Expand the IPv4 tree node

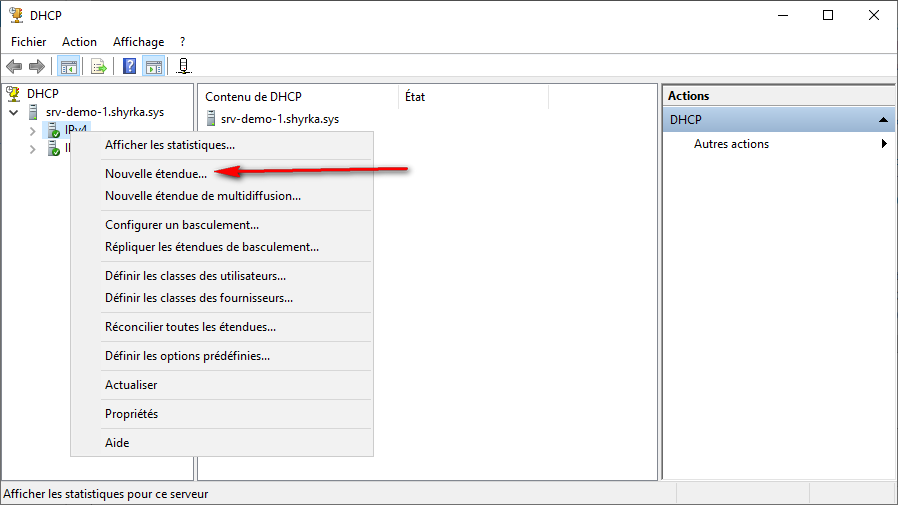click(32, 131)
